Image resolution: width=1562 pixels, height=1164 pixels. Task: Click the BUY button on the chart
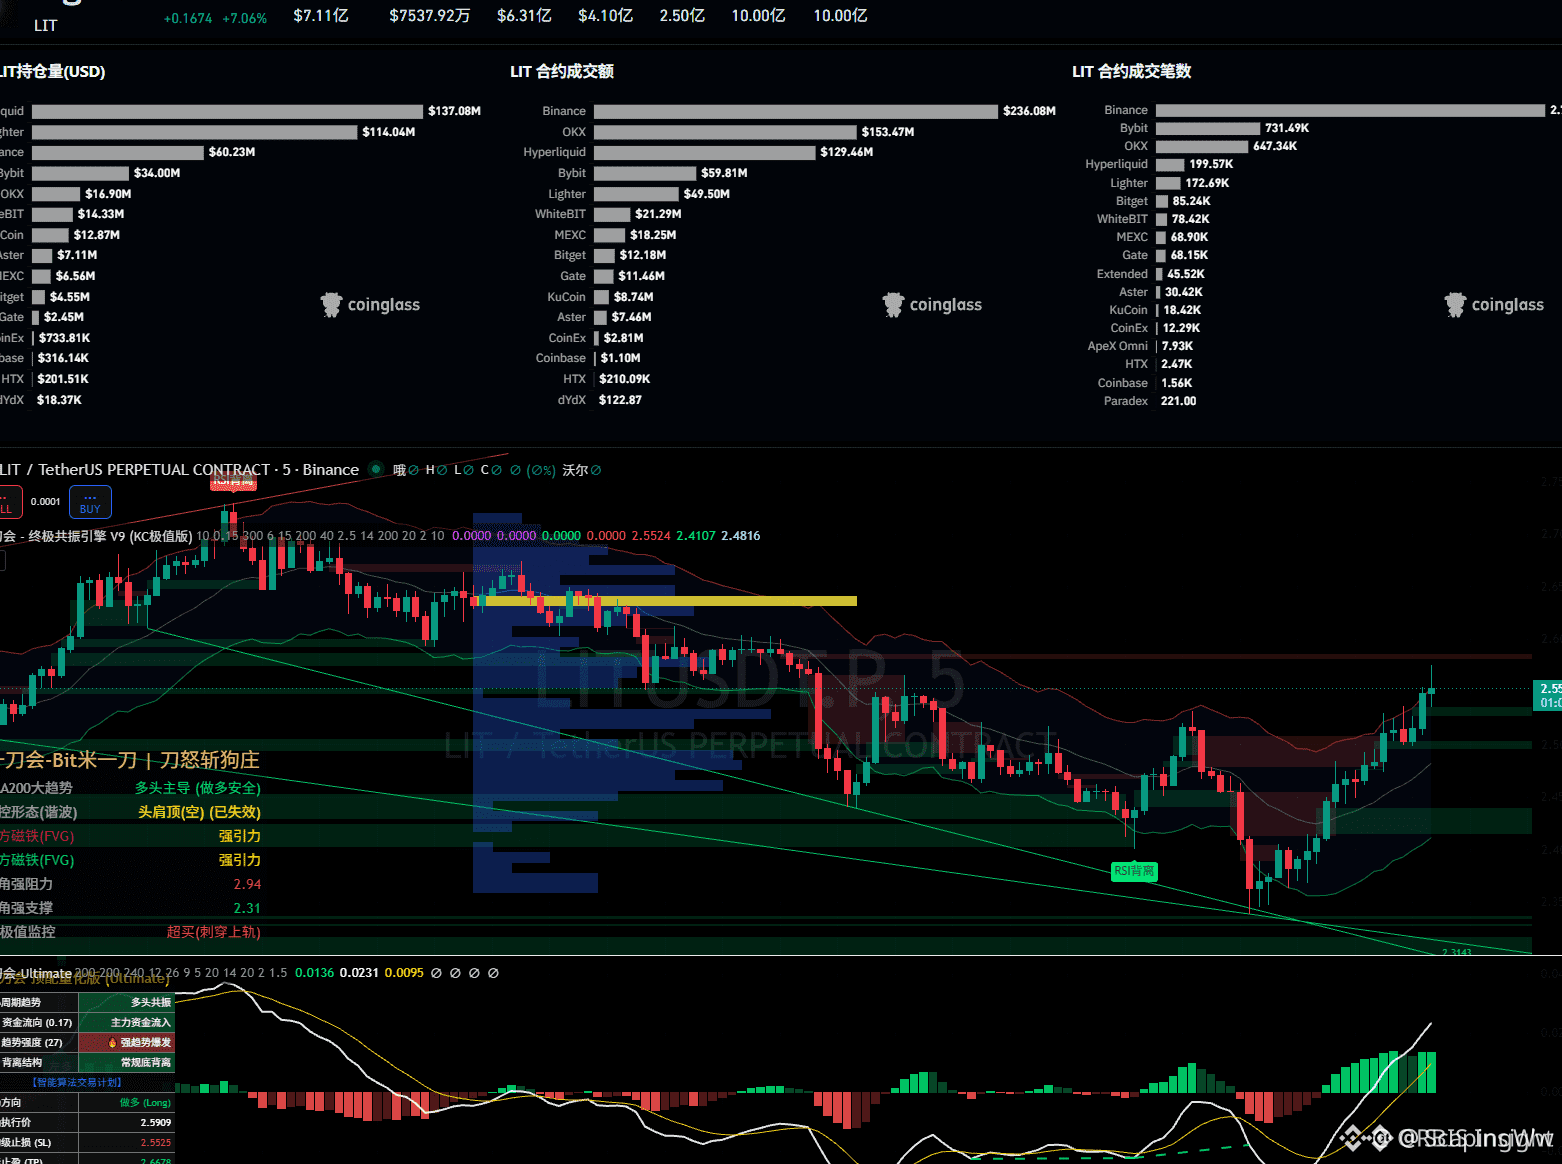(90, 502)
